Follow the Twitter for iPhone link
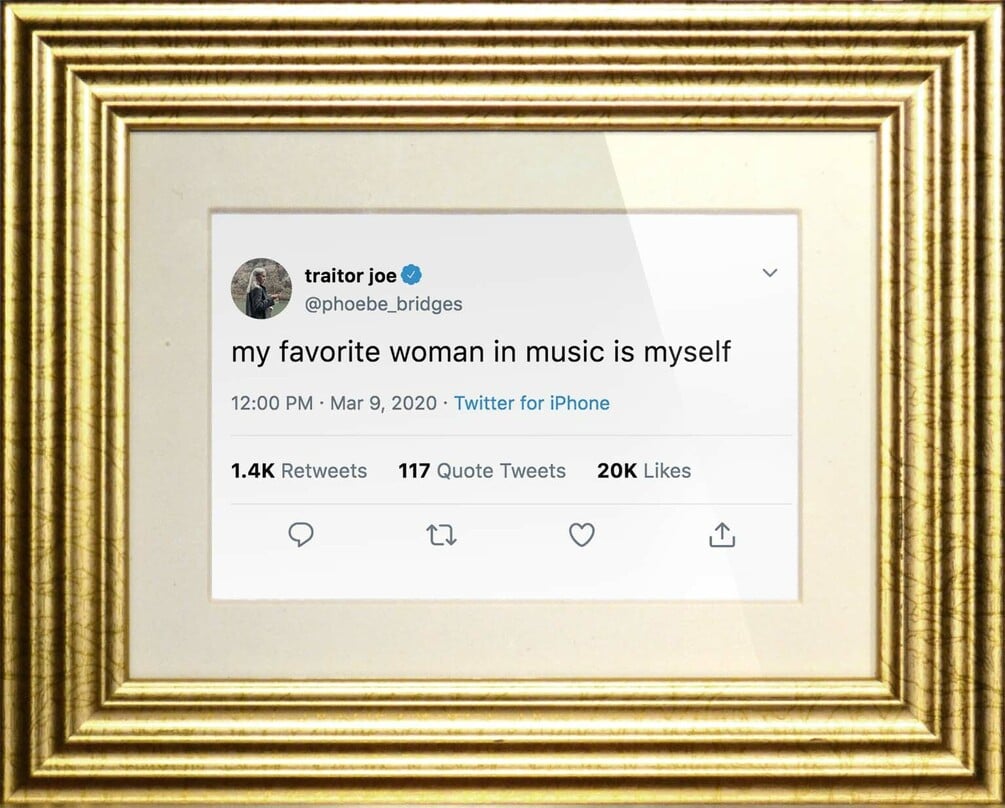Image resolution: width=1005 pixels, height=808 pixels. (532, 403)
